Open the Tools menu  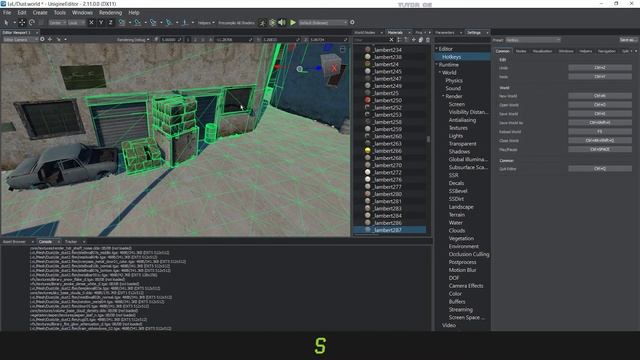60,13
